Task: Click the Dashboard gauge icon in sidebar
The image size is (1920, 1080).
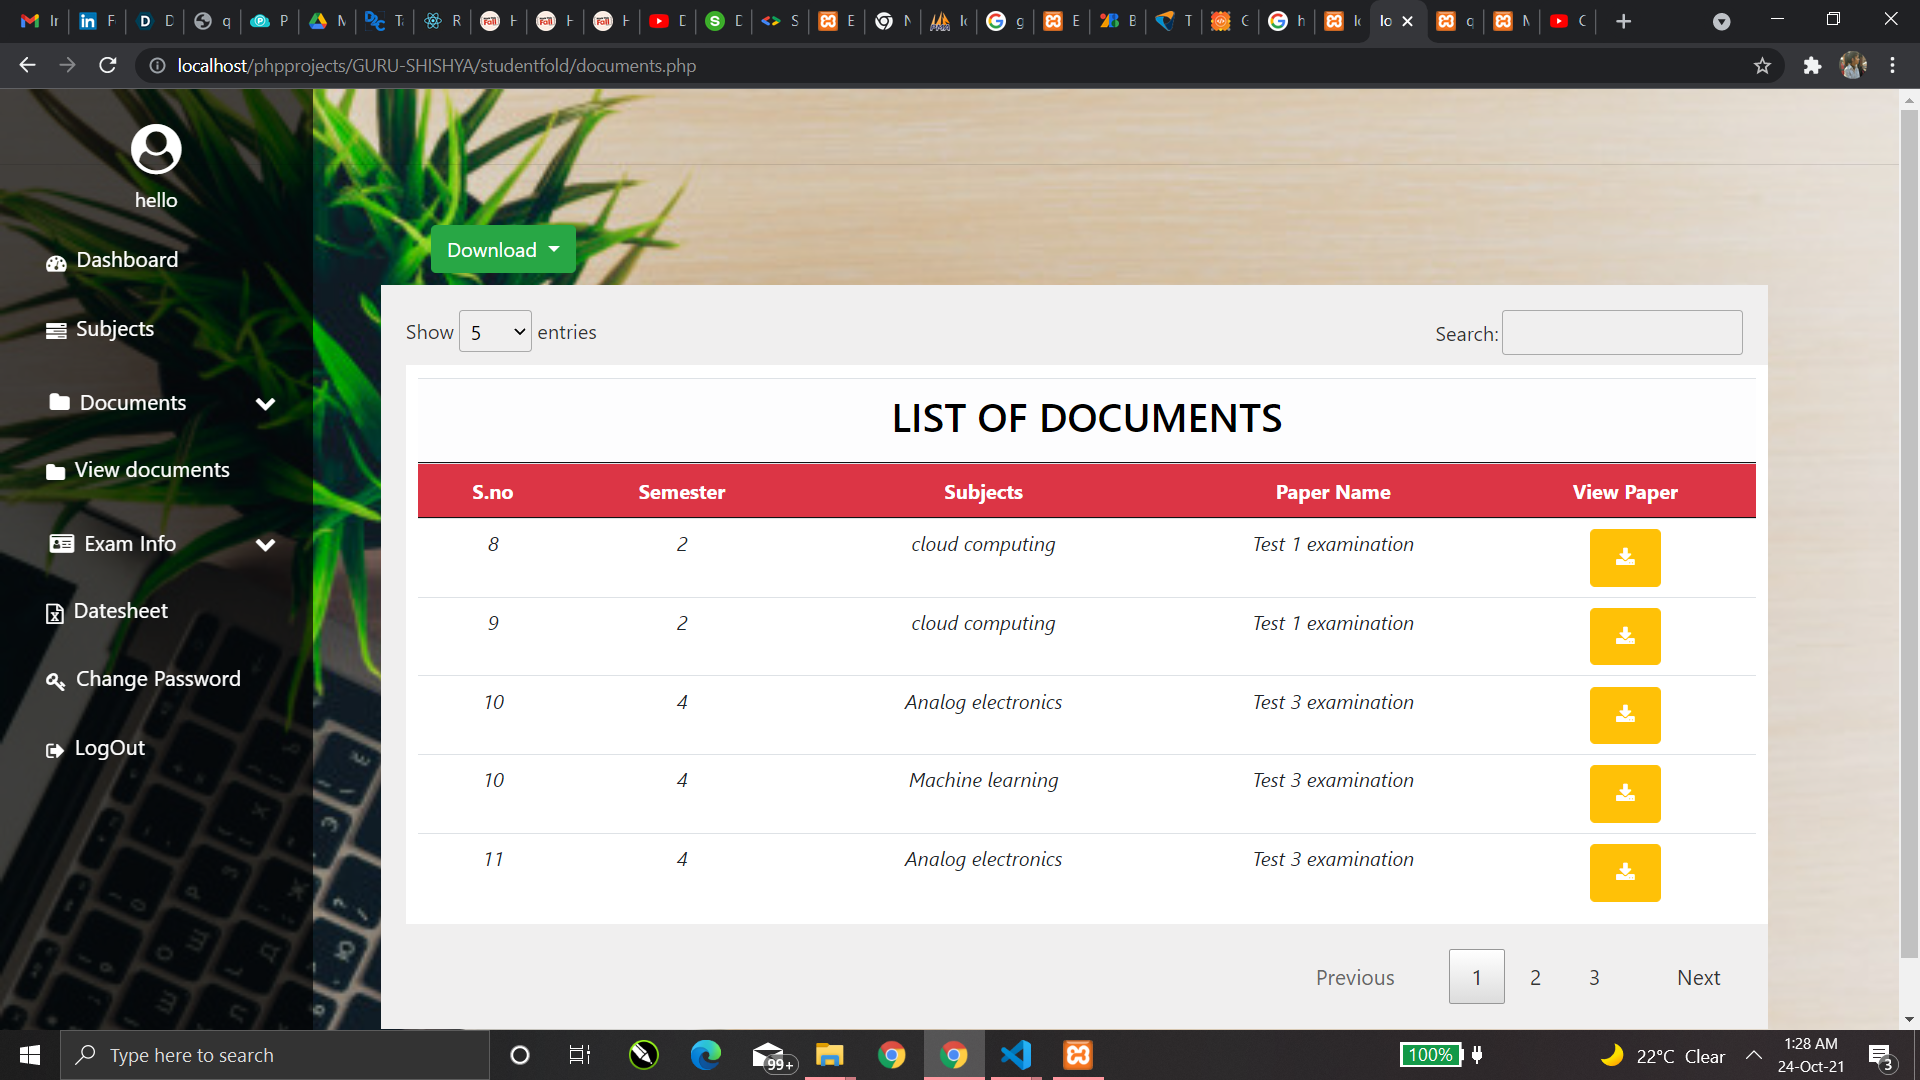Action: 56,263
